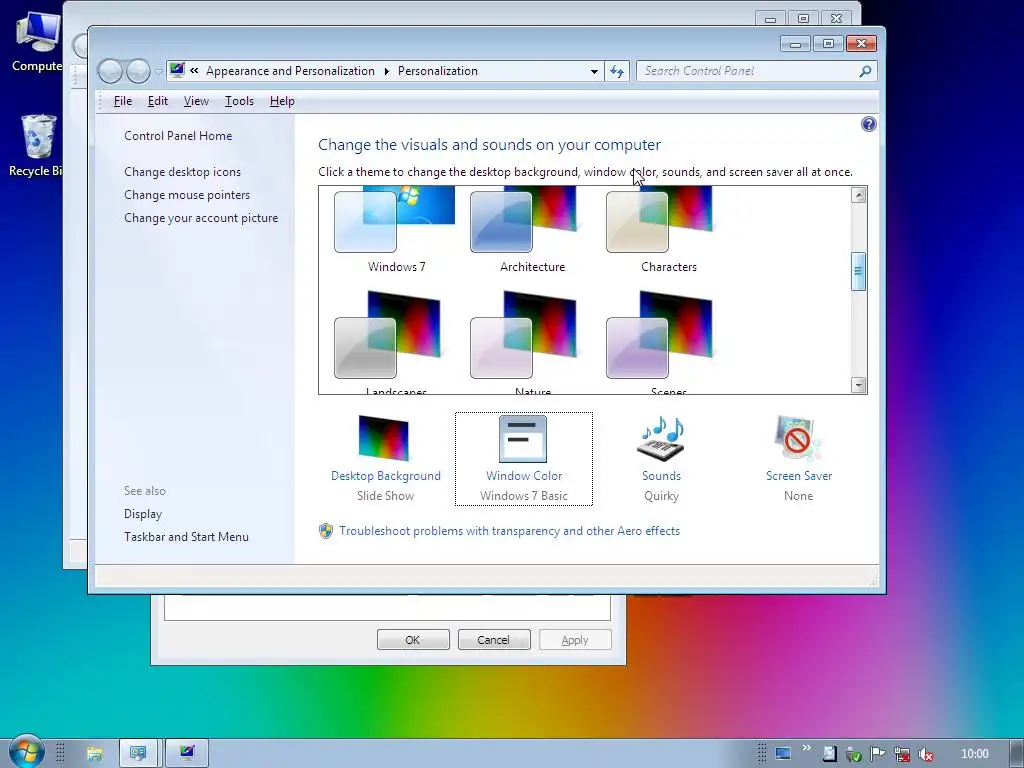The height and width of the screenshot is (768, 1024).
Task: Click the tray icon just left of the shield
Action: [x=829, y=754]
